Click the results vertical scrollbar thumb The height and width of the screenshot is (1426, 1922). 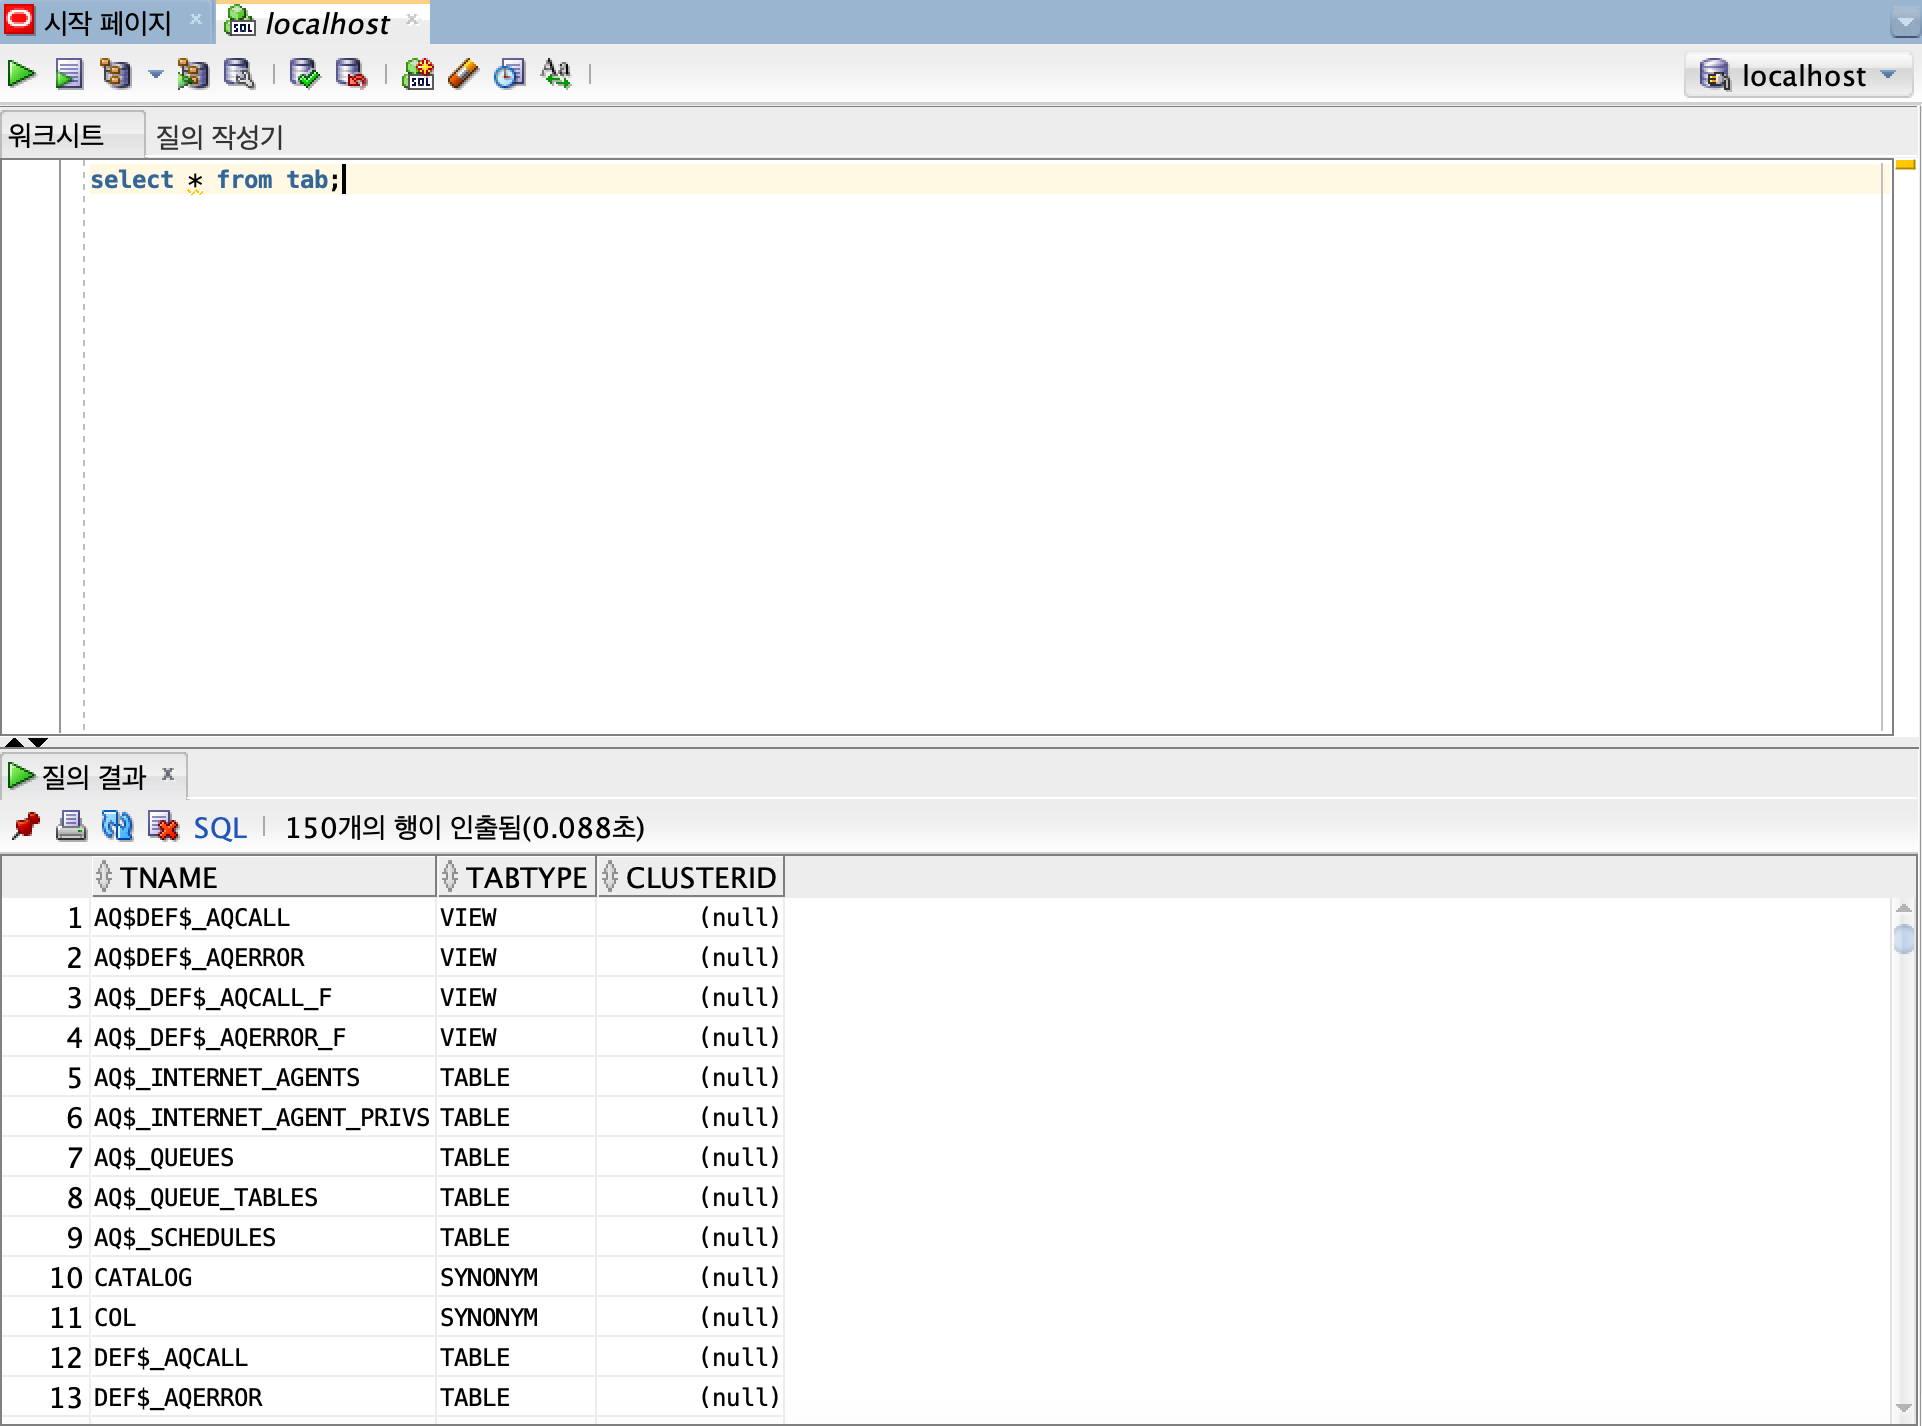1903,939
